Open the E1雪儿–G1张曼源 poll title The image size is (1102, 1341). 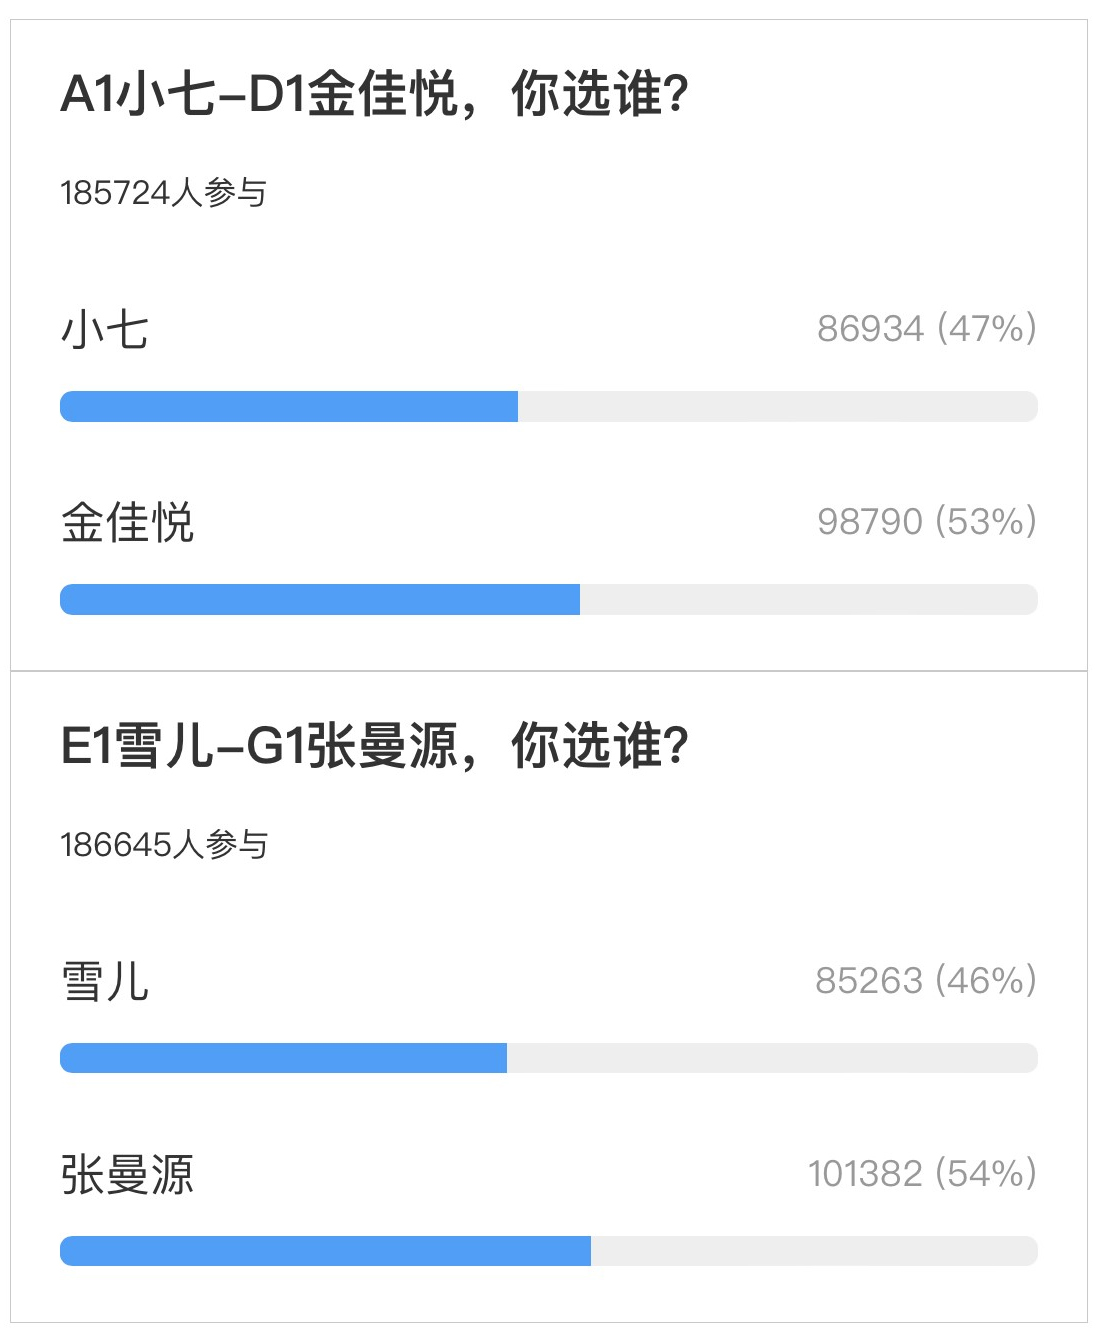375,746
